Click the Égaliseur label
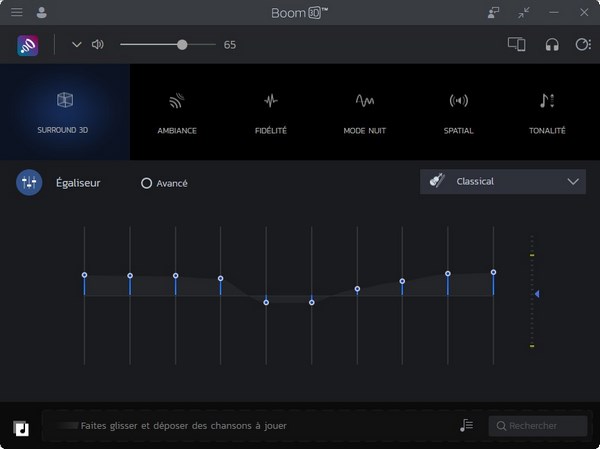The width and height of the screenshot is (600, 449). coord(78,183)
